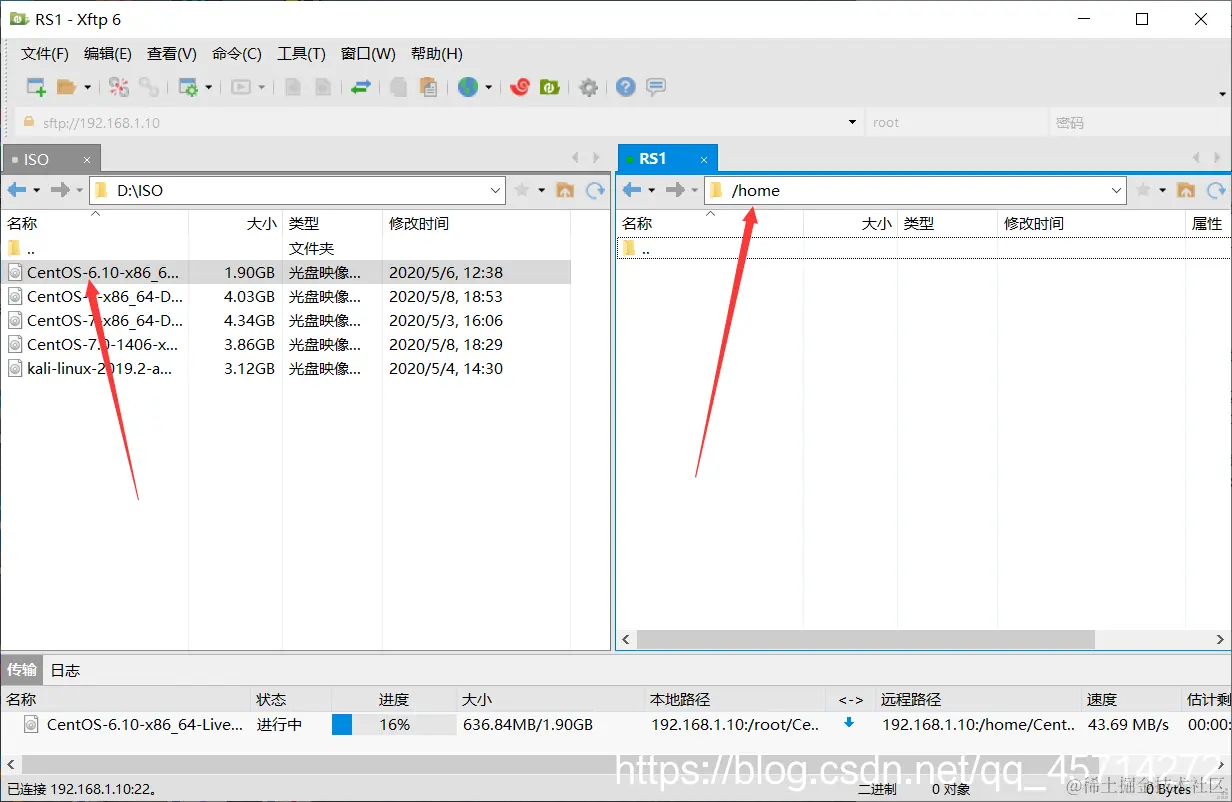The height and width of the screenshot is (802, 1232).
Task: Go to parent folder in local pane
Action: click(x=565, y=190)
